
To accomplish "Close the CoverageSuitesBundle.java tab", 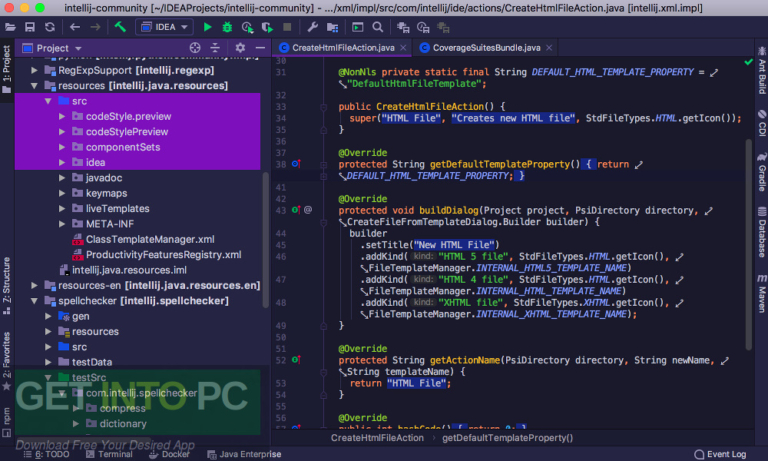I will click(x=549, y=48).
